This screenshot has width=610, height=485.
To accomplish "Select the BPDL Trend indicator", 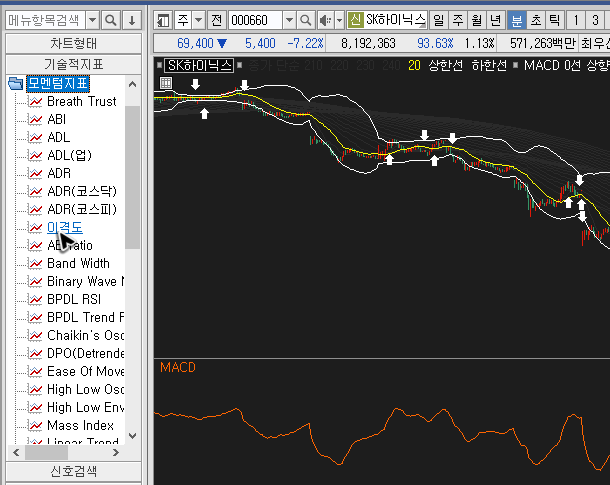I will 86,317.
